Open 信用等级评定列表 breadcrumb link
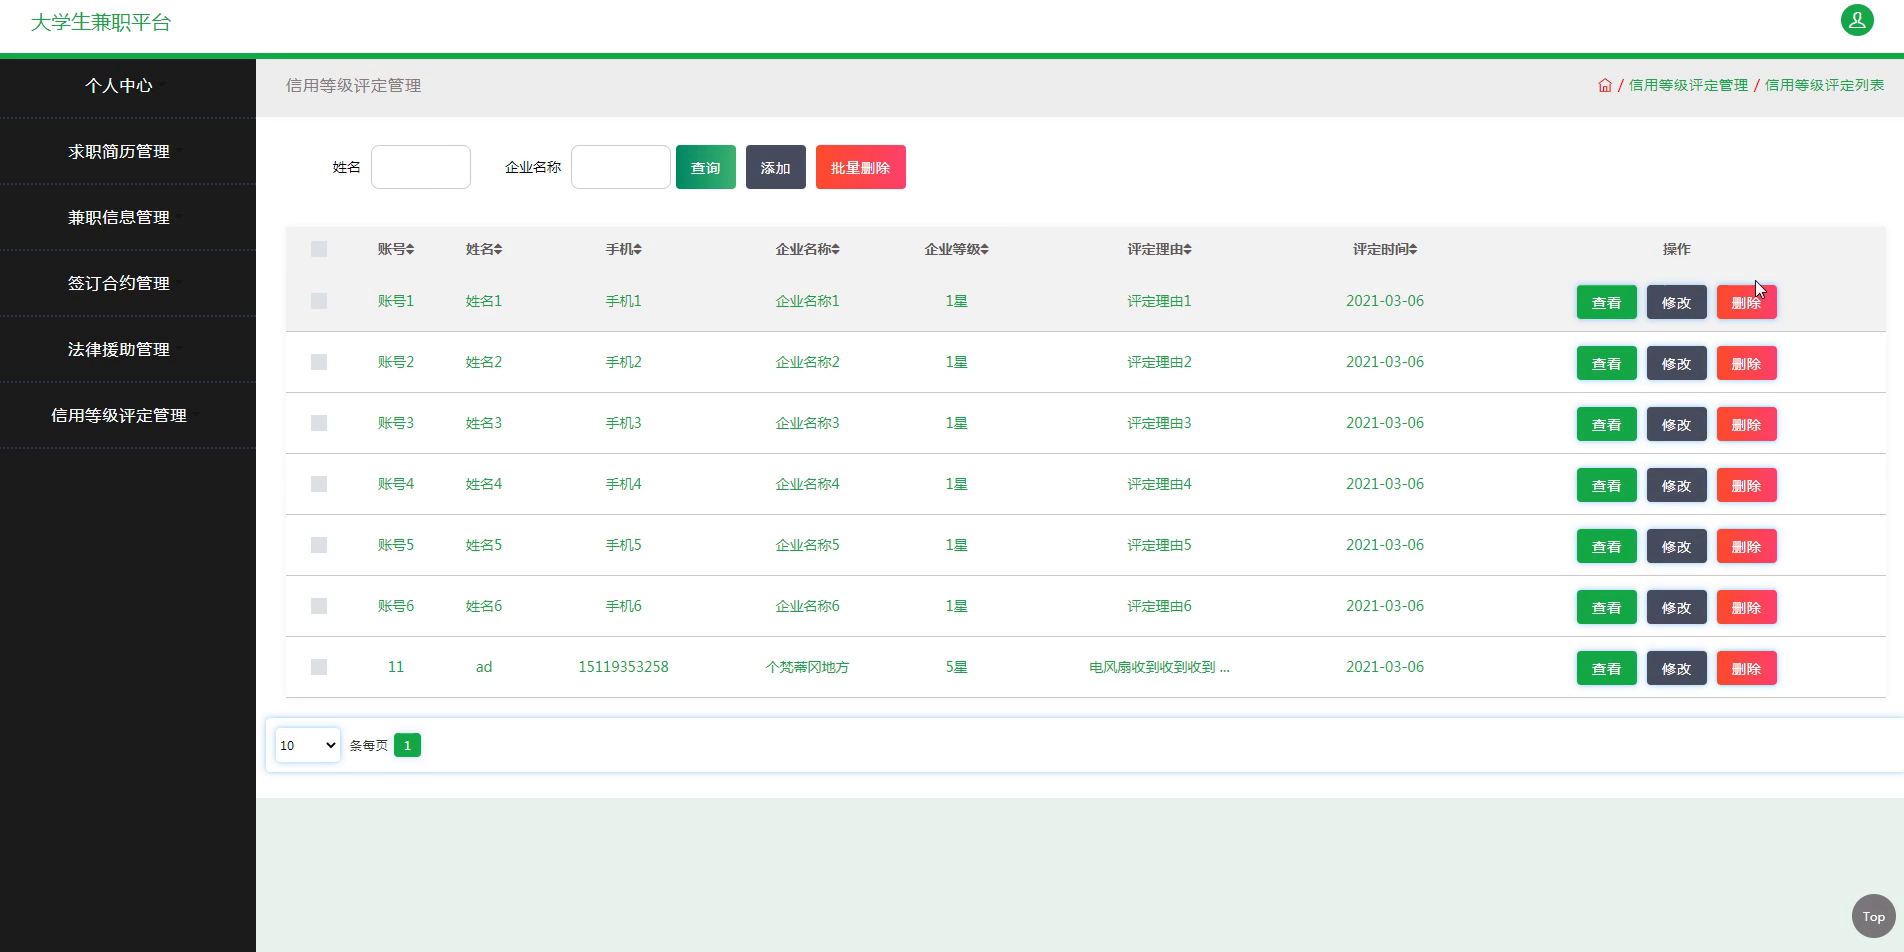Image resolution: width=1904 pixels, height=952 pixels. [1824, 85]
